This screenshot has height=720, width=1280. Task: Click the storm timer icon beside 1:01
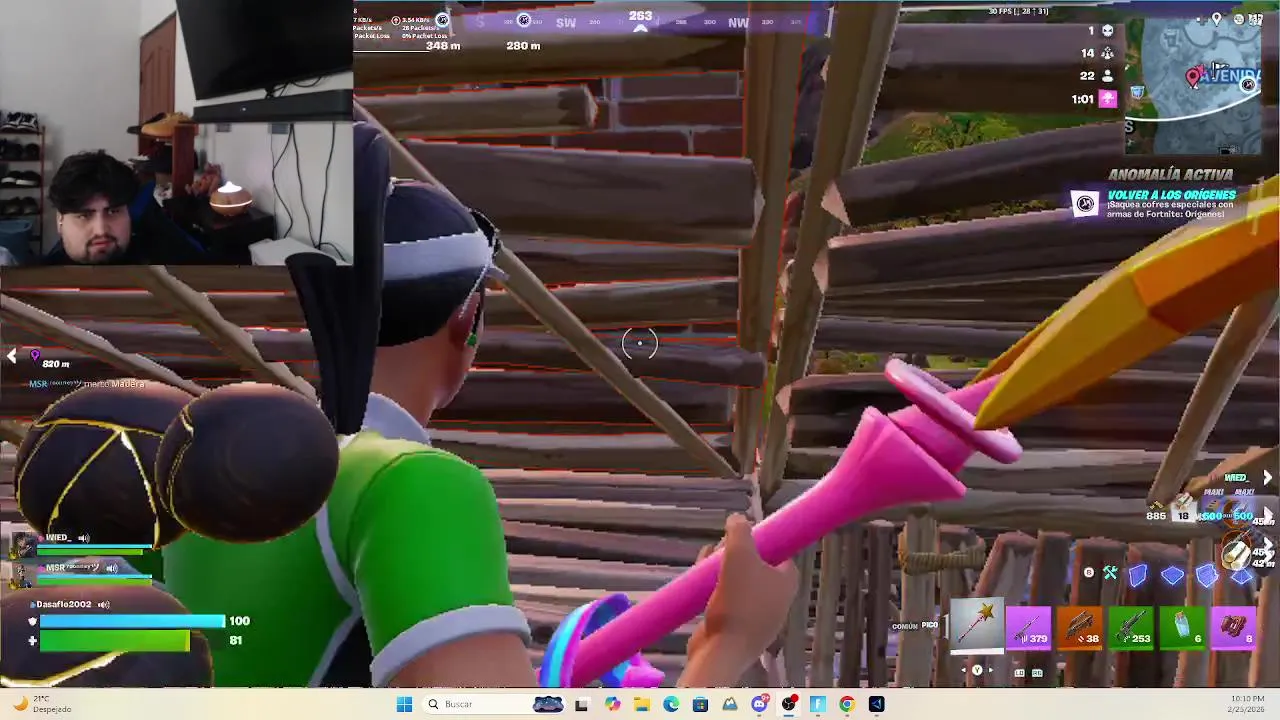(1108, 98)
